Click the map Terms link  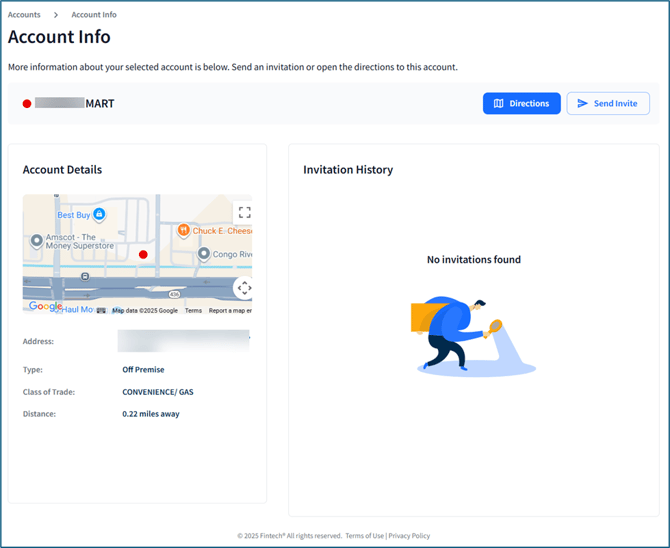(x=193, y=311)
